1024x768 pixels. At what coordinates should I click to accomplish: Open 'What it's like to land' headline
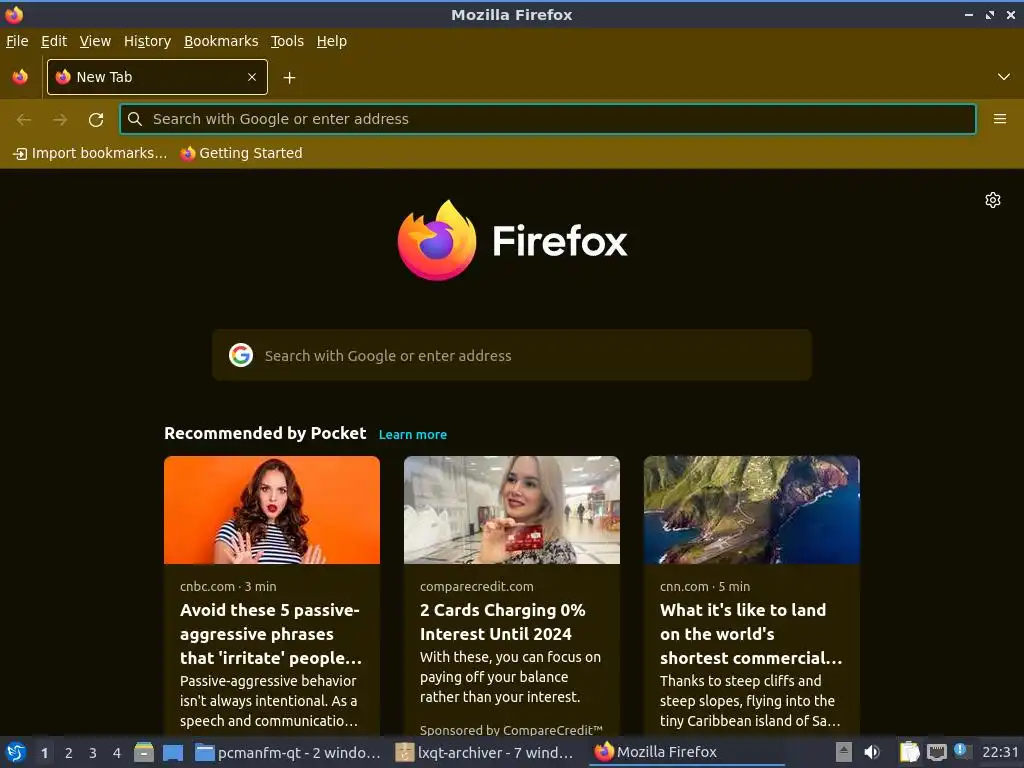(751, 634)
